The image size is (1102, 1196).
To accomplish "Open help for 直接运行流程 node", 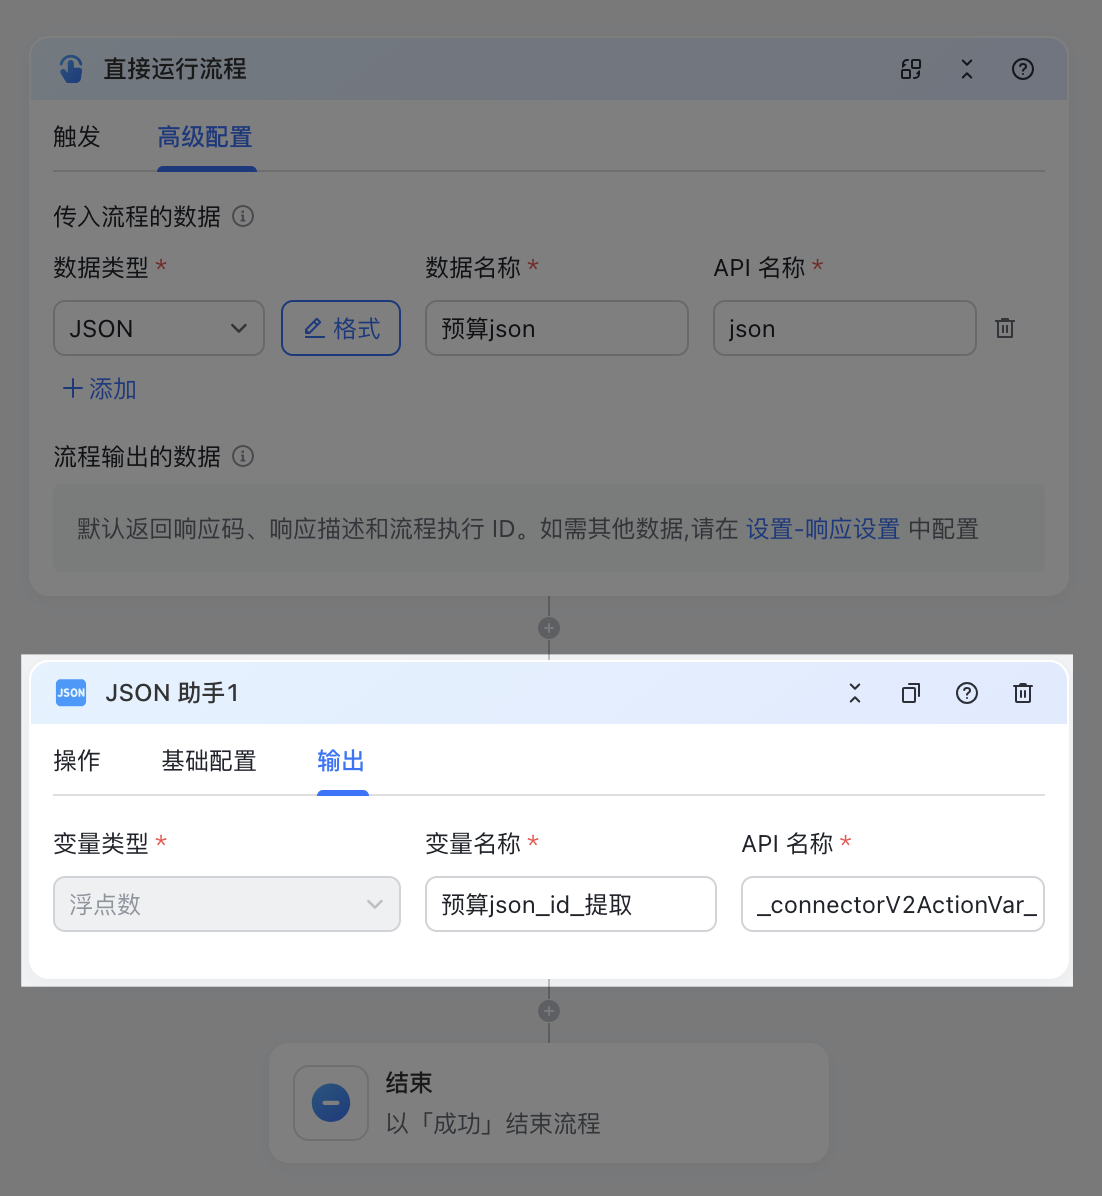I will click(1022, 69).
